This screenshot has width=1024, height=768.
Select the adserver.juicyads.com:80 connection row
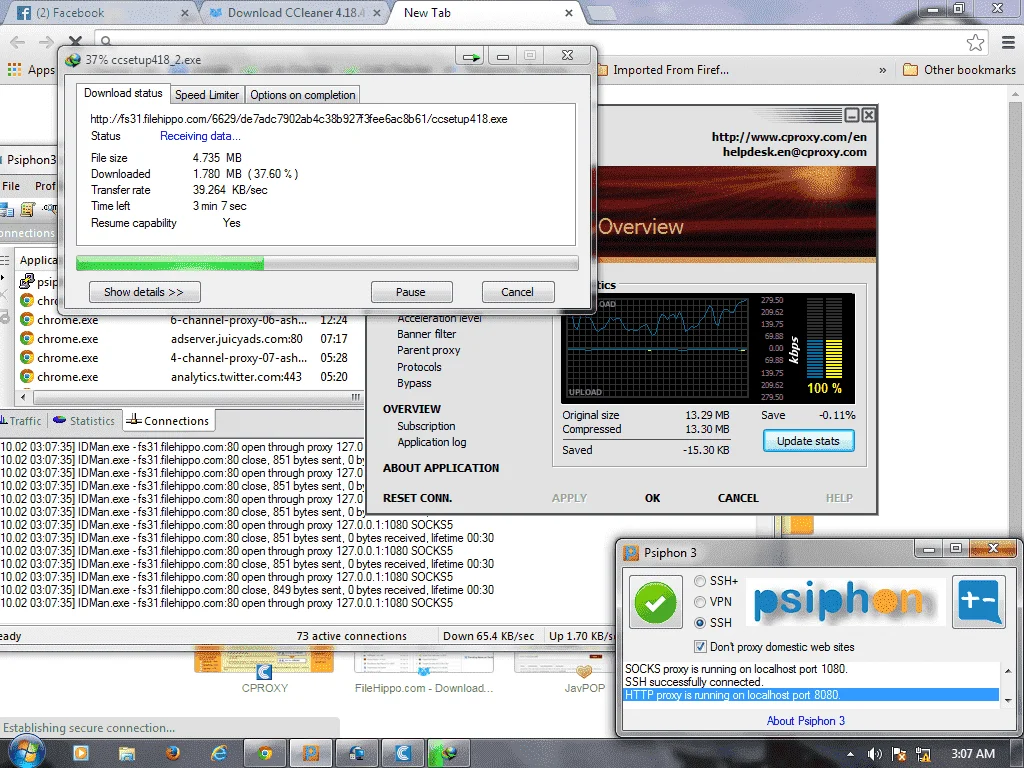pyautogui.click(x=189, y=339)
